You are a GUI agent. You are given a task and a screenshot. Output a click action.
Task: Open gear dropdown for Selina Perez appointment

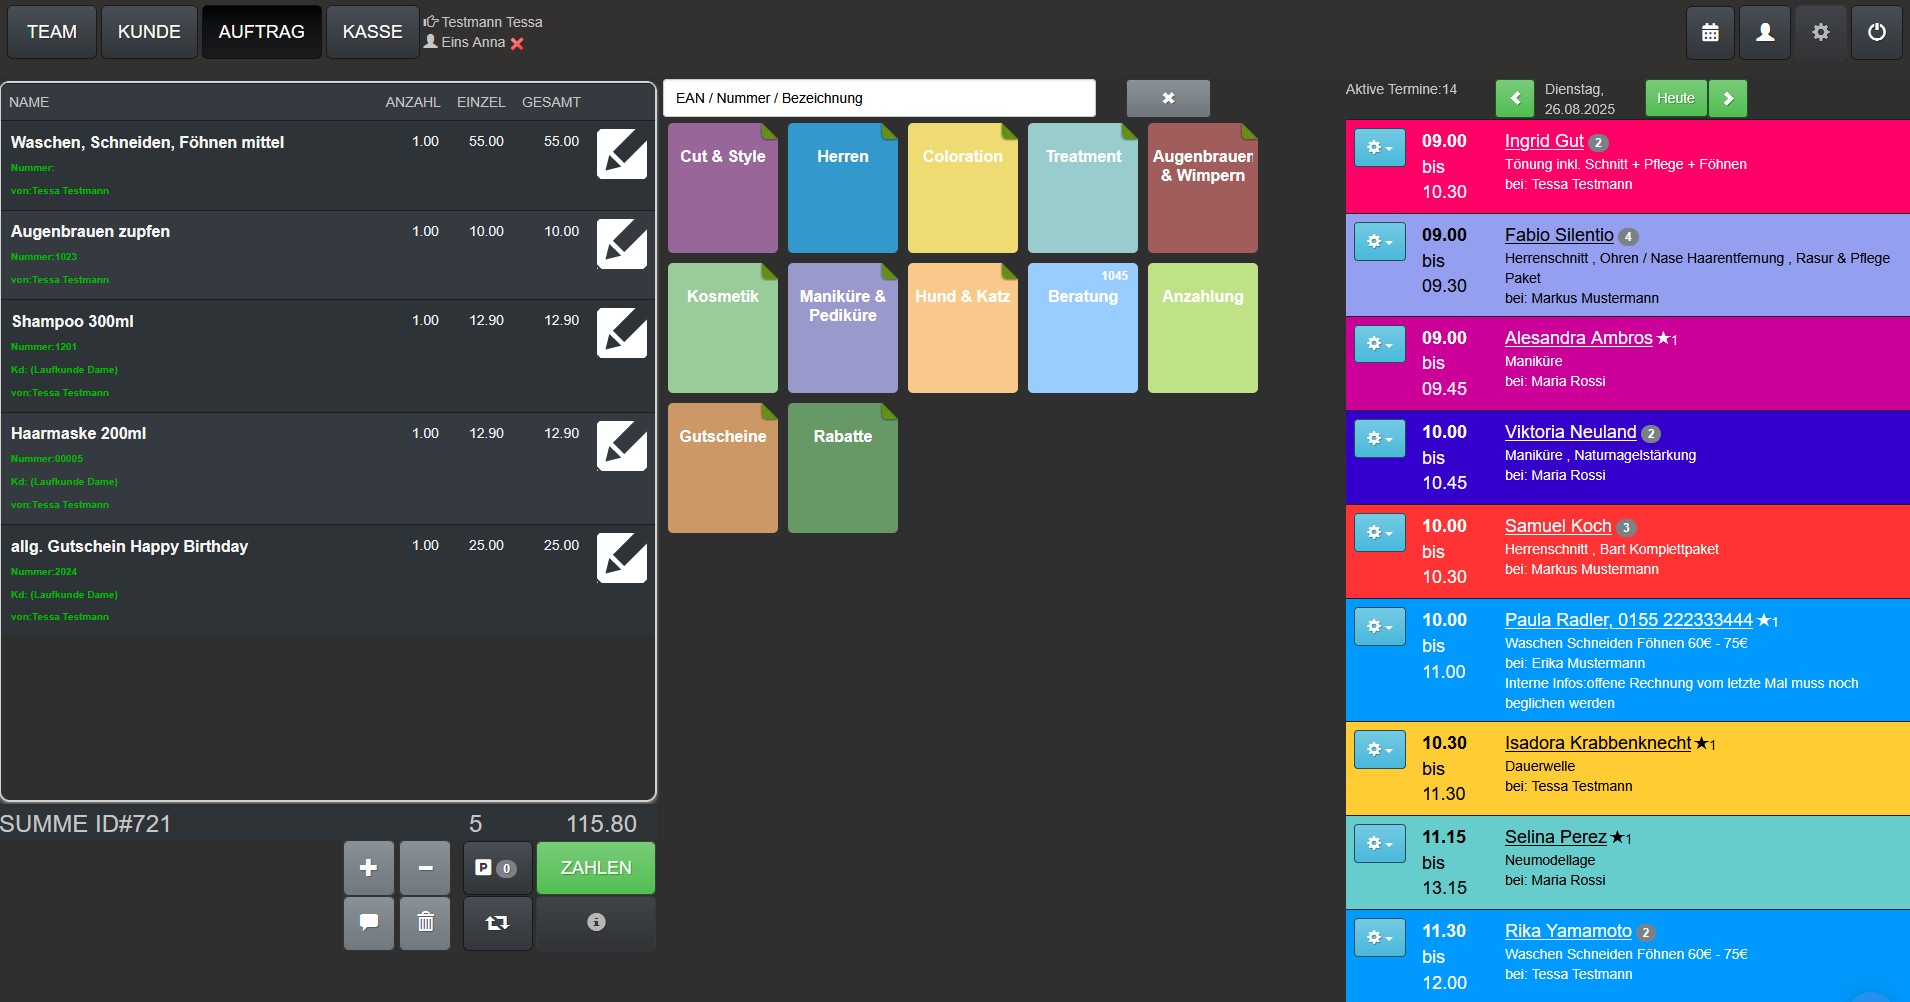1379,843
